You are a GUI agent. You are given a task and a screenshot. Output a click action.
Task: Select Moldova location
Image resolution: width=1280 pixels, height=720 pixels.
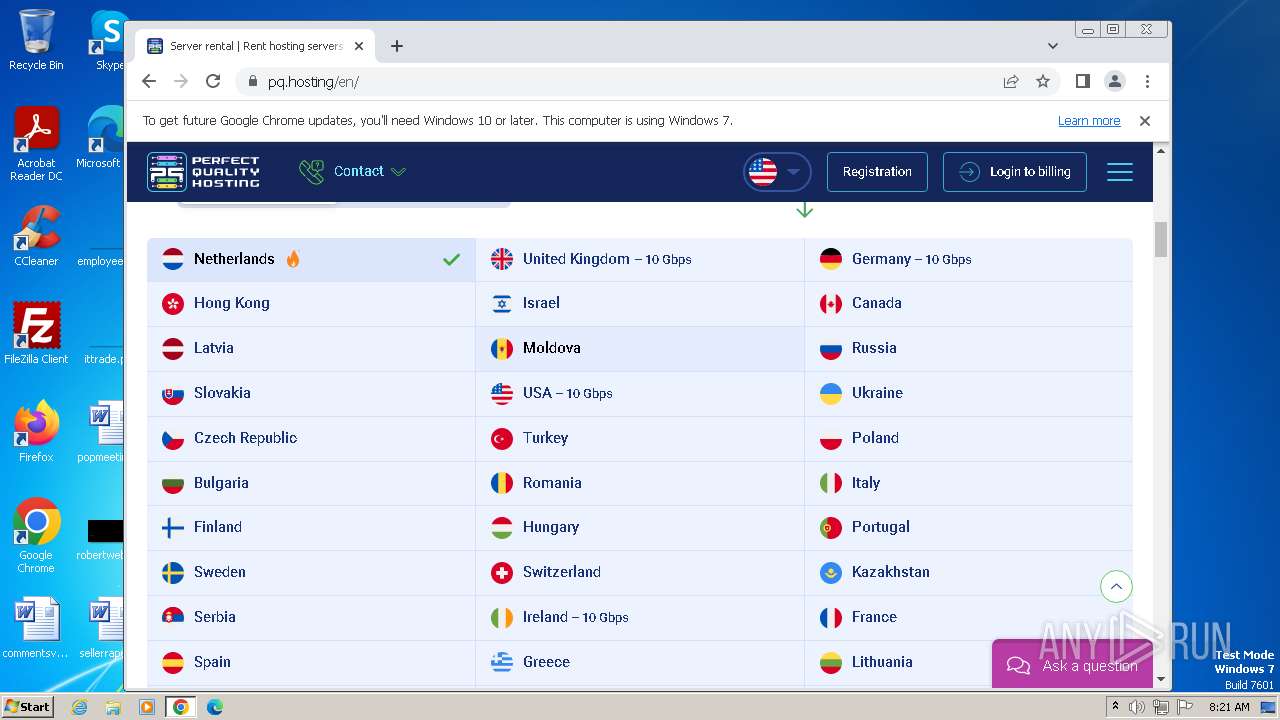pyautogui.click(x=640, y=348)
